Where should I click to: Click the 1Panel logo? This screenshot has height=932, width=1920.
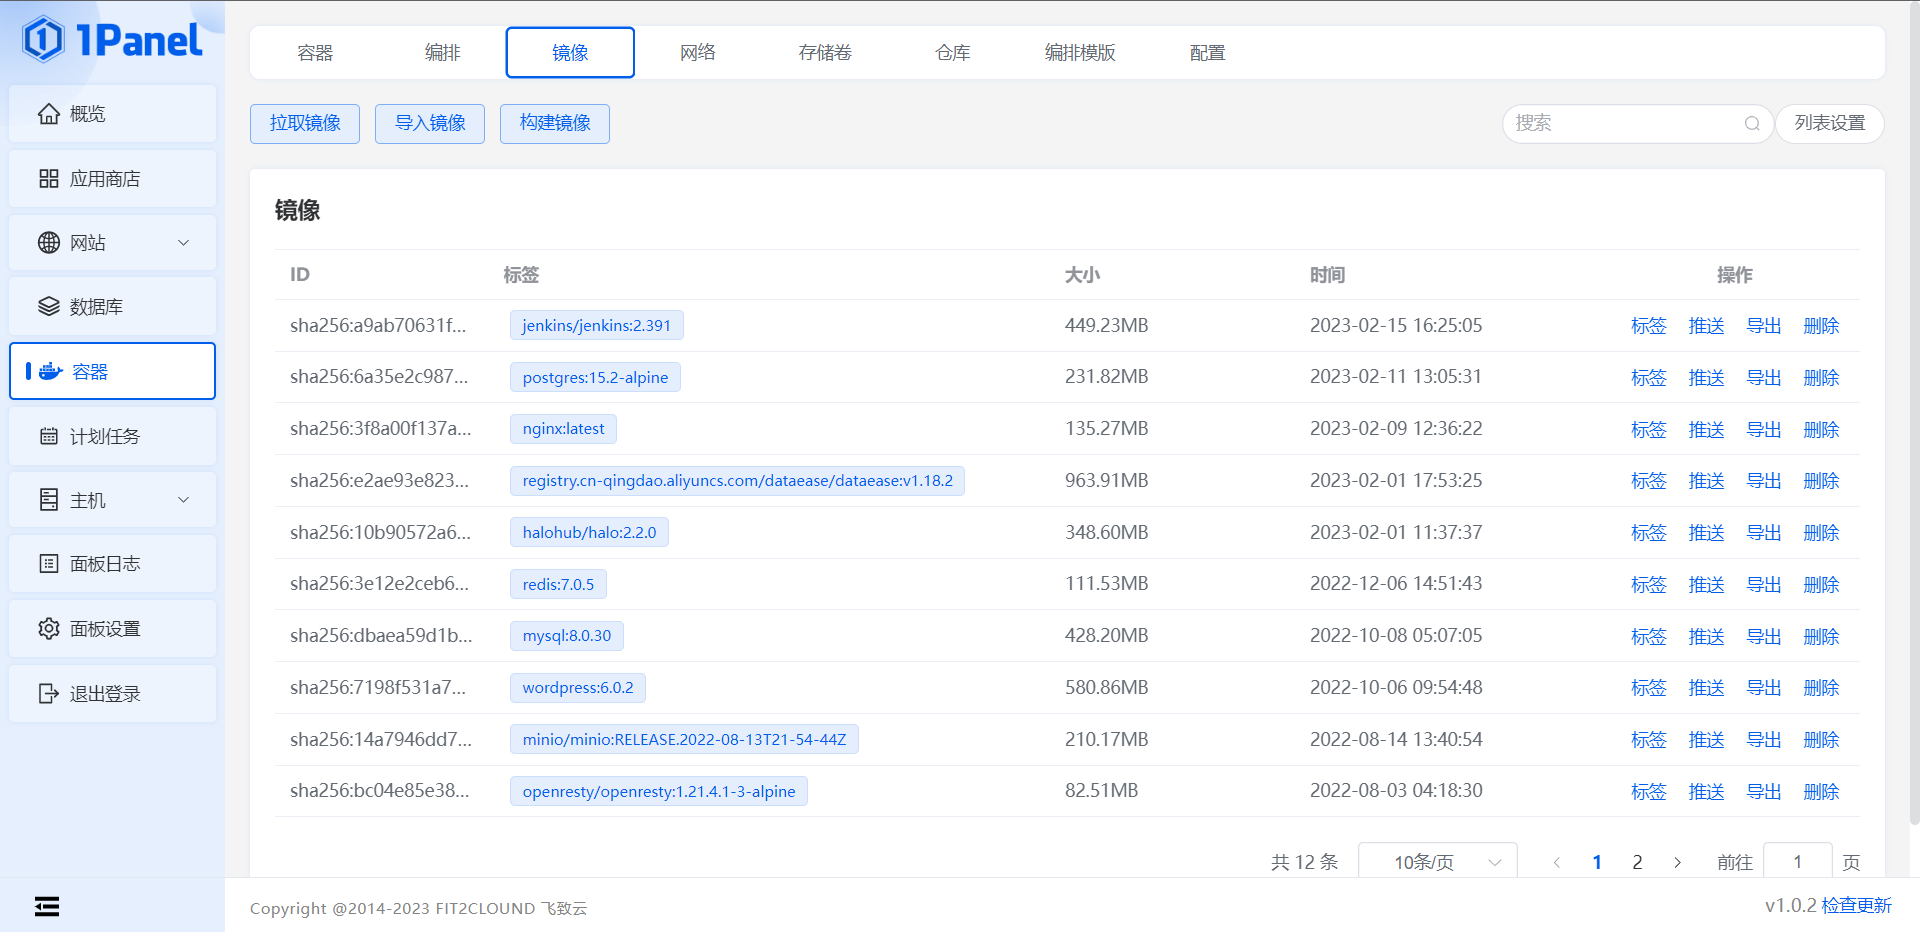click(x=112, y=40)
